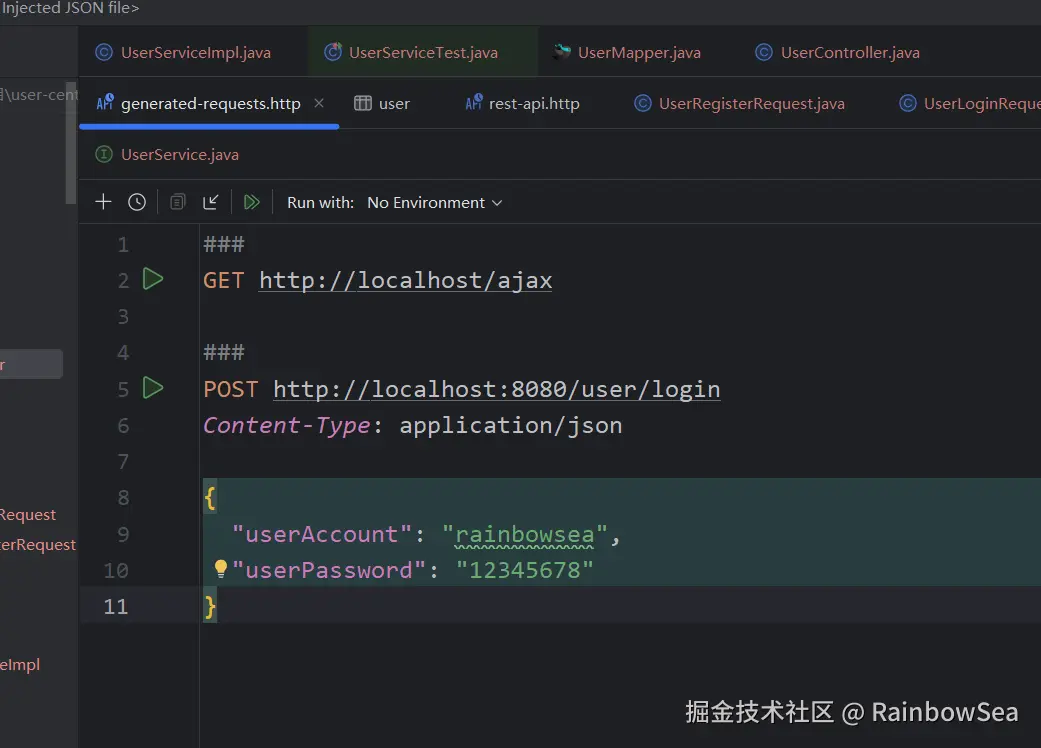Screen dimensions: 1041x748
Task: Click the import arrow icon in toolbar
Action: coord(210,202)
